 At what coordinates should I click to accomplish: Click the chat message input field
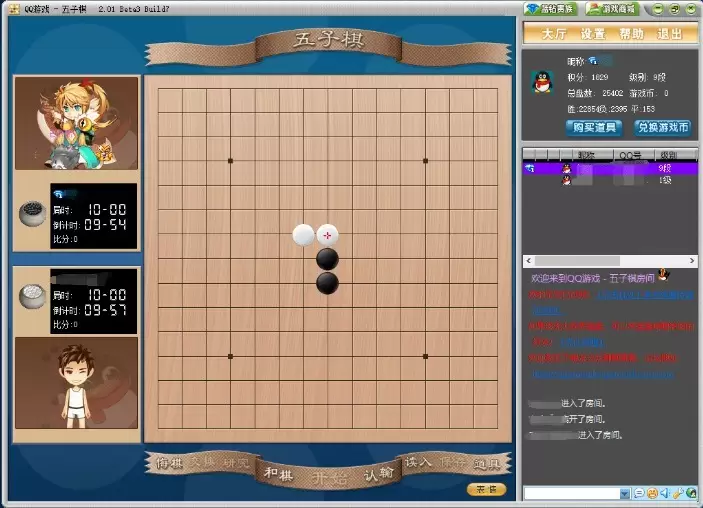point(572,494)
